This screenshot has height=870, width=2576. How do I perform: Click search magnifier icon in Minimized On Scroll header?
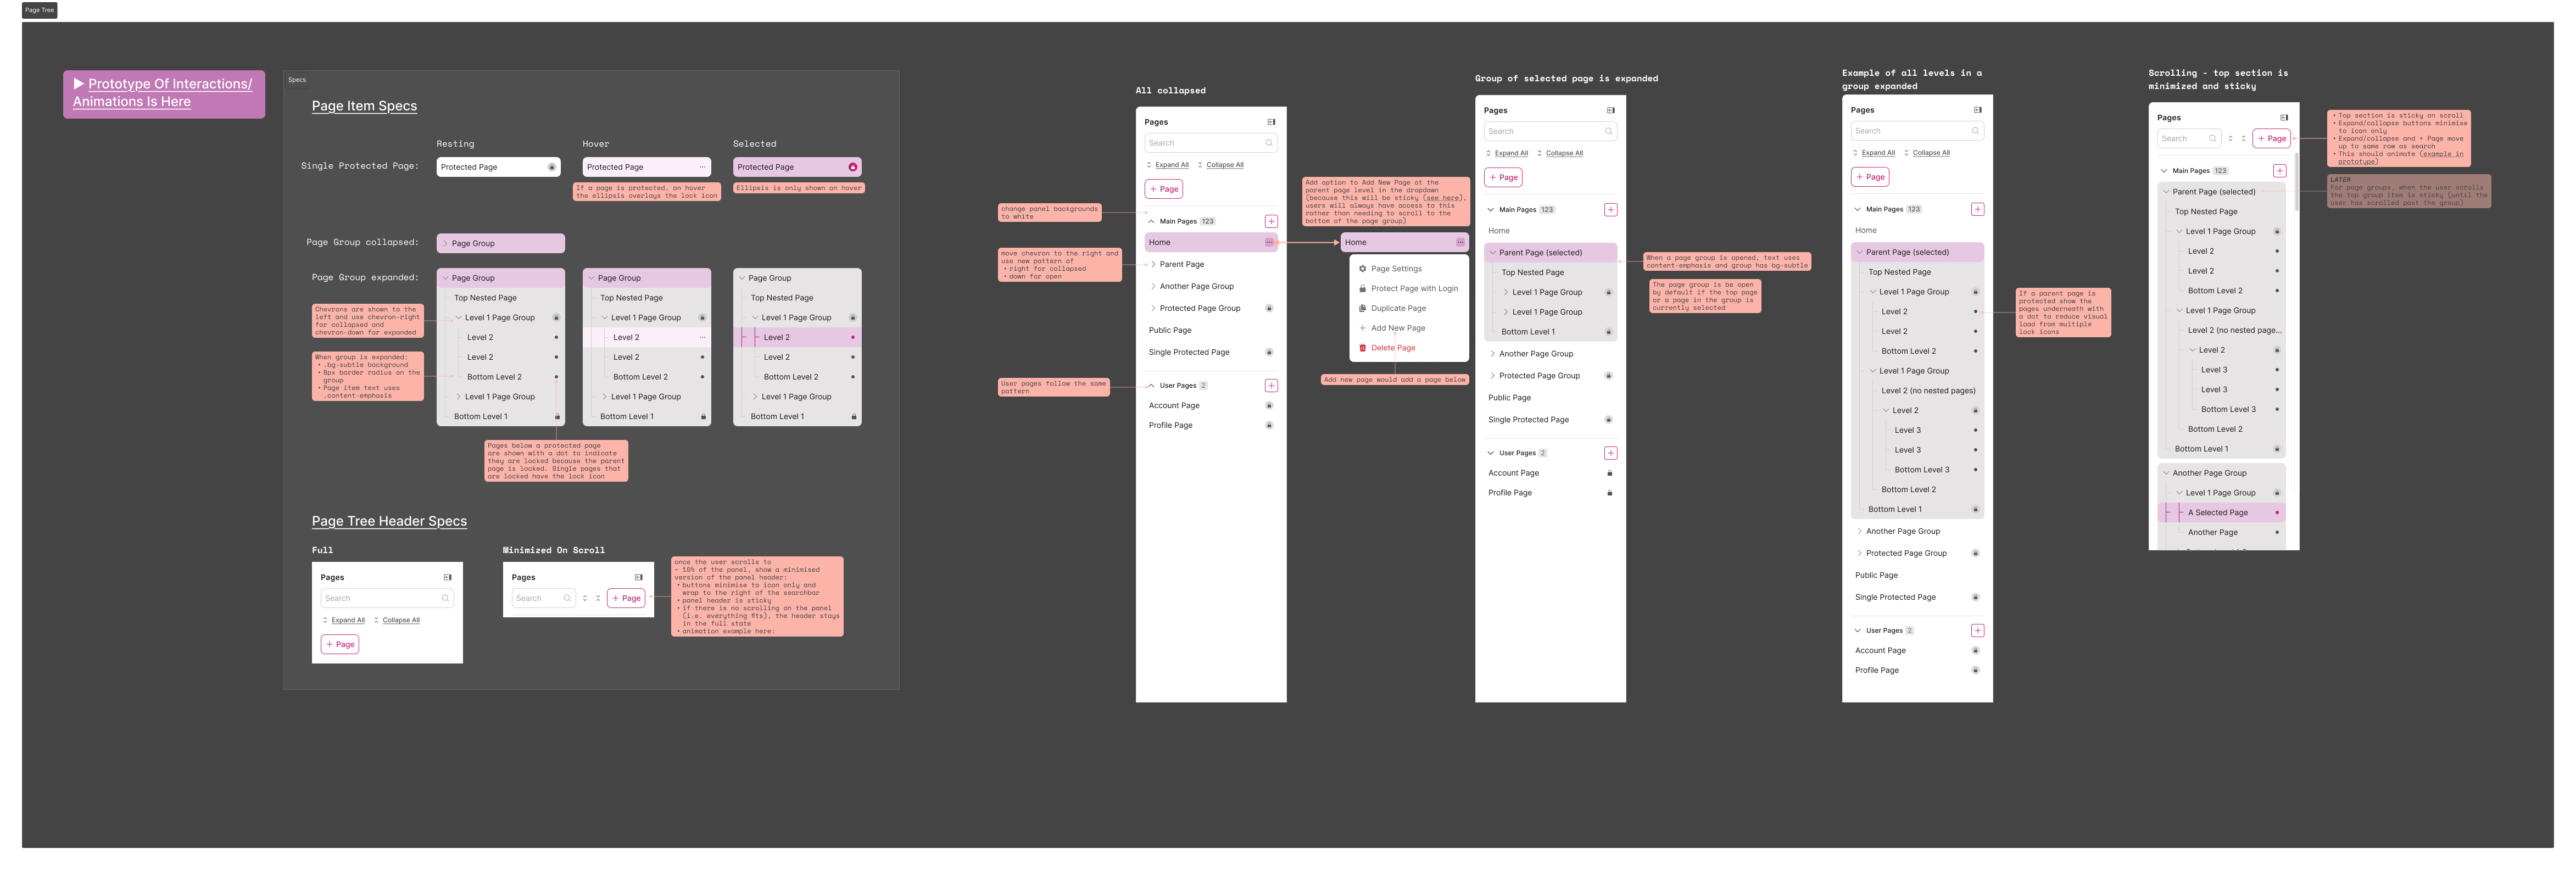(x=567, y=598)
